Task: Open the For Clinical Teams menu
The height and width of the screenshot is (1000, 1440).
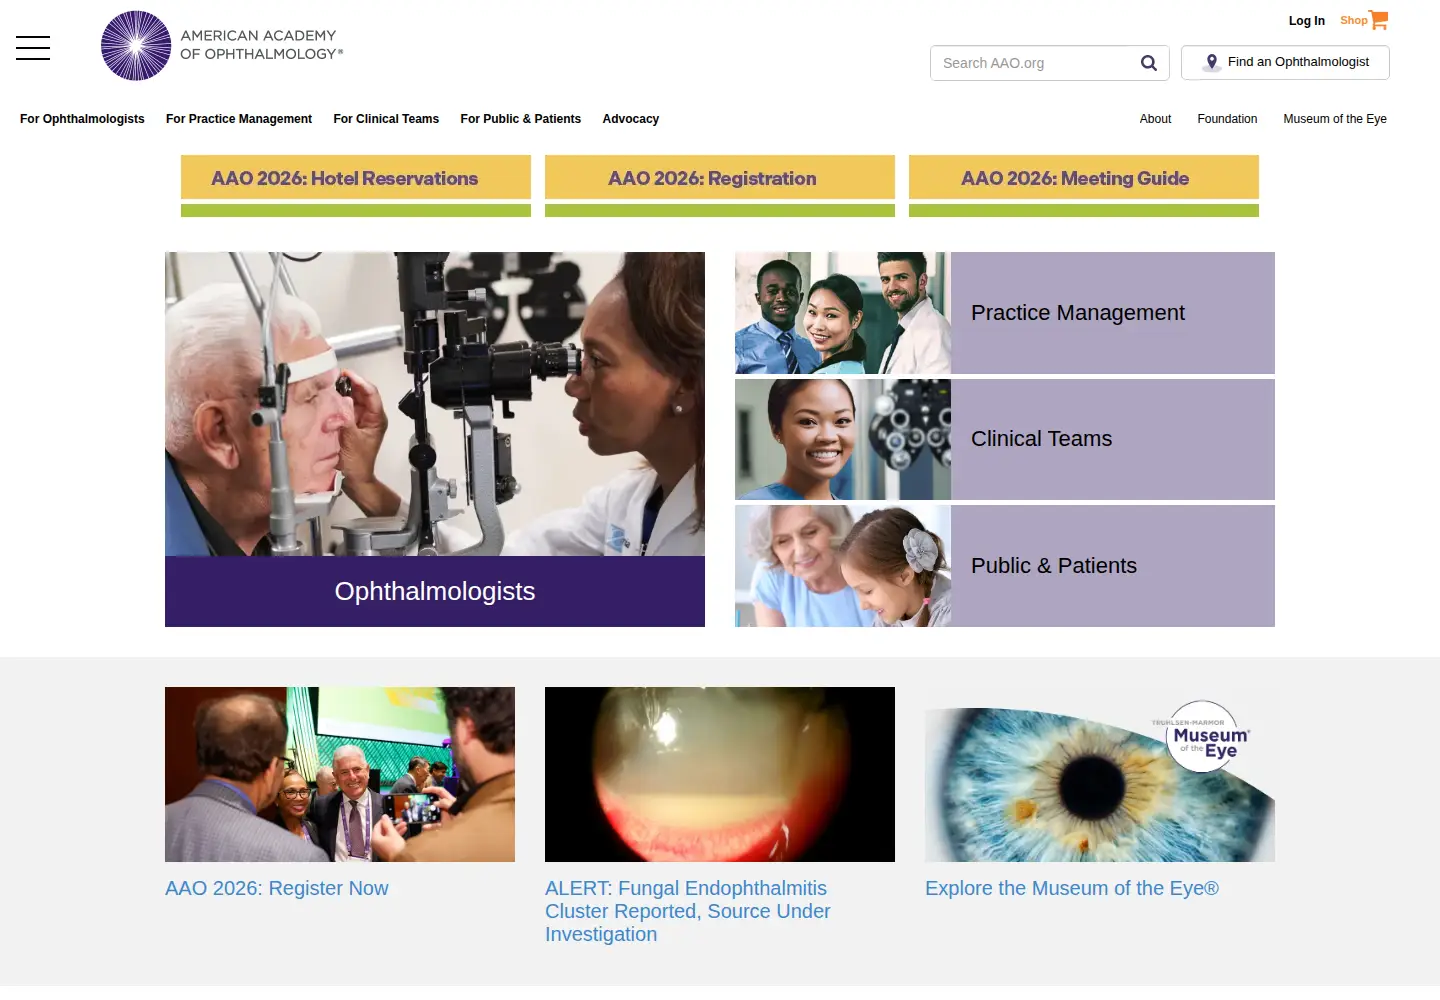Action: coord(386,119)
